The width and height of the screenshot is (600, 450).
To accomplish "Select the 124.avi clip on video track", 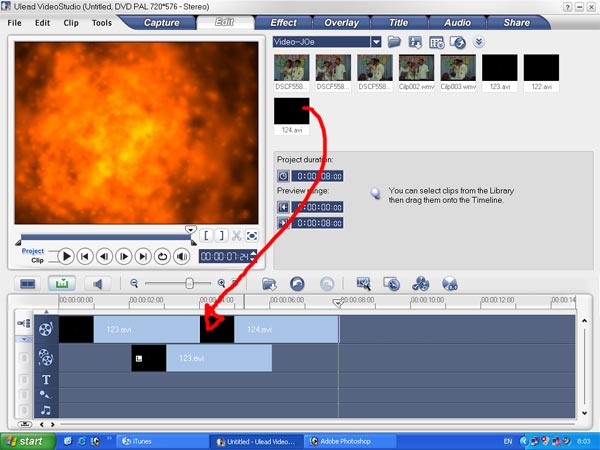I will pyautogui.click(x=269, y=329).
